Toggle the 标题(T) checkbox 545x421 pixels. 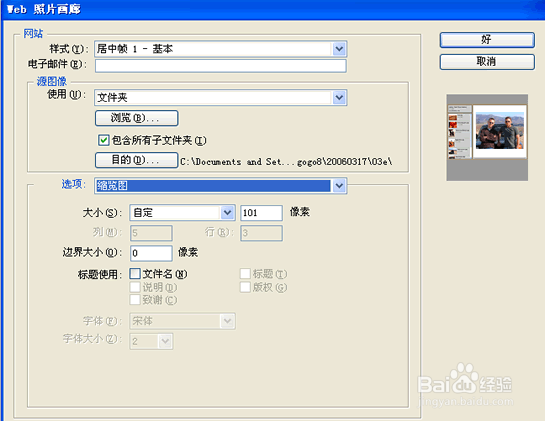tap(245, 274)
